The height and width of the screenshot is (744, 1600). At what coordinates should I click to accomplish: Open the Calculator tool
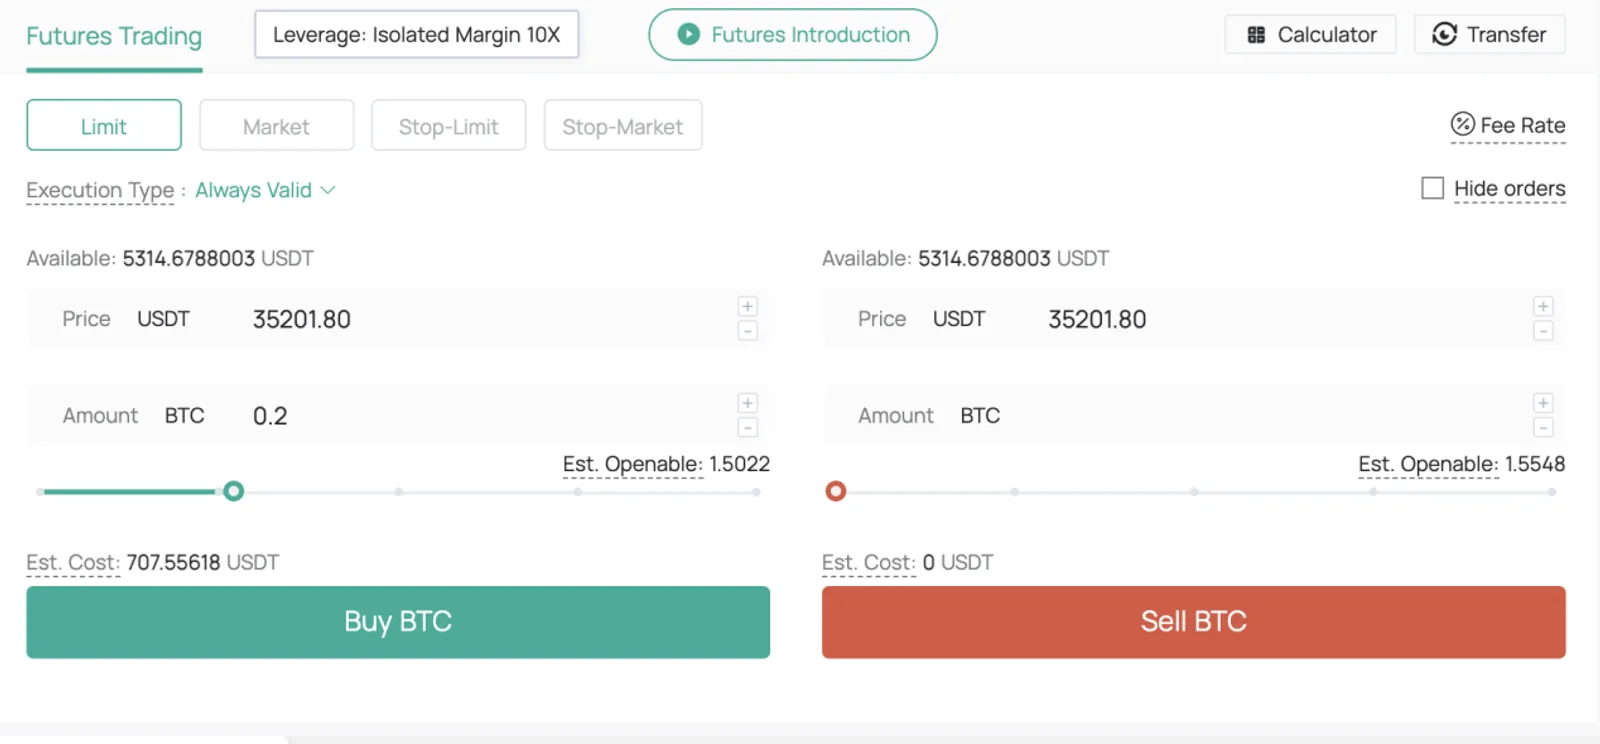[1310, 35]
